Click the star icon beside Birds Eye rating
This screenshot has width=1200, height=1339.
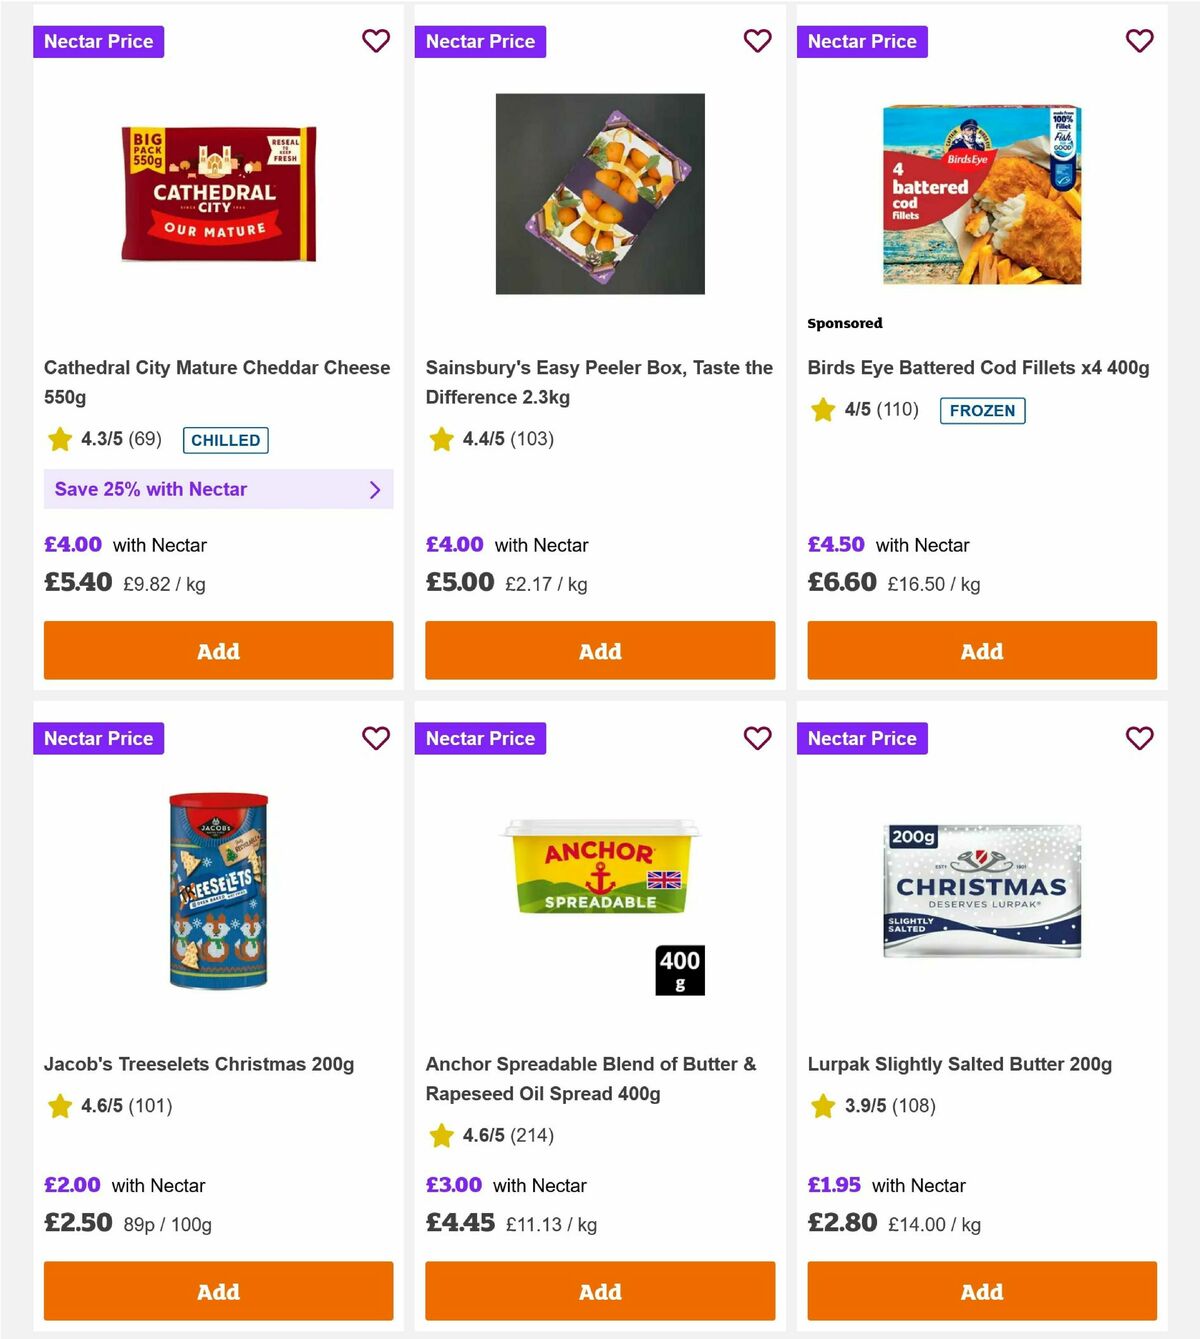click(x=822, y=410)
